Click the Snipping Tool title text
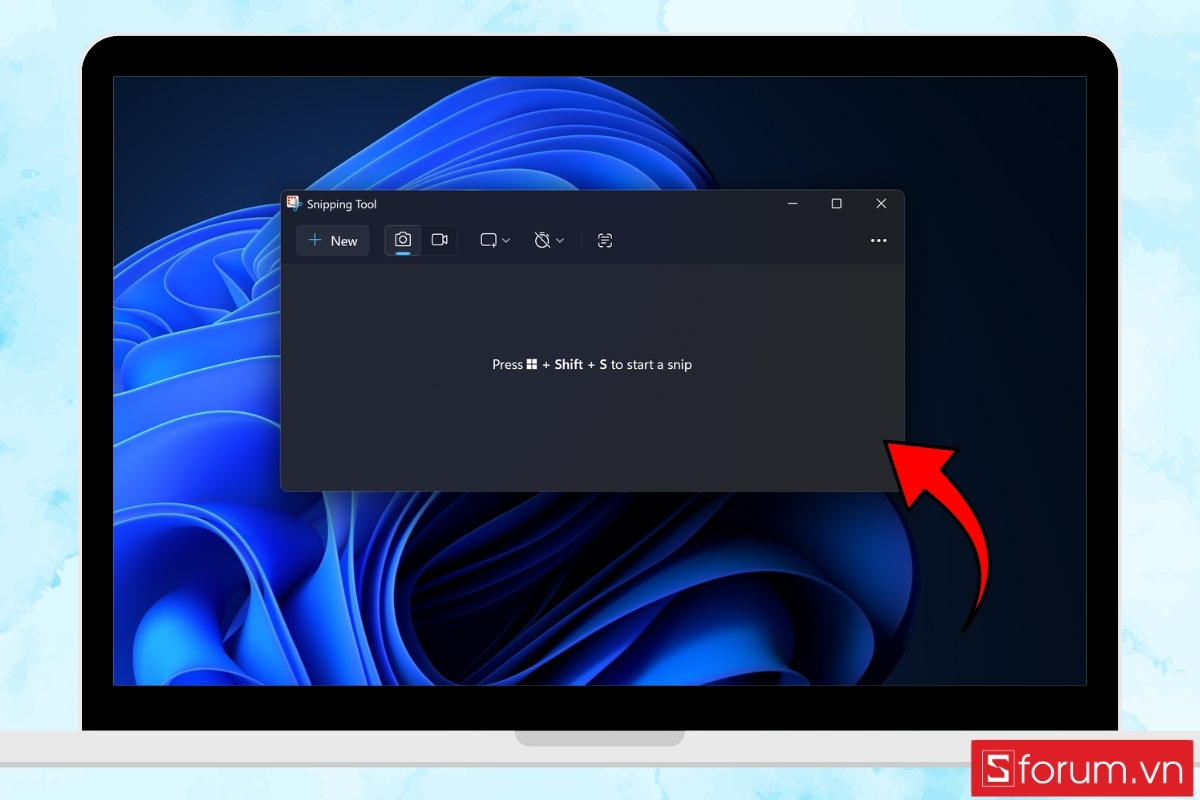Viewport: 1200px width, 800px height. coord(342,204)
